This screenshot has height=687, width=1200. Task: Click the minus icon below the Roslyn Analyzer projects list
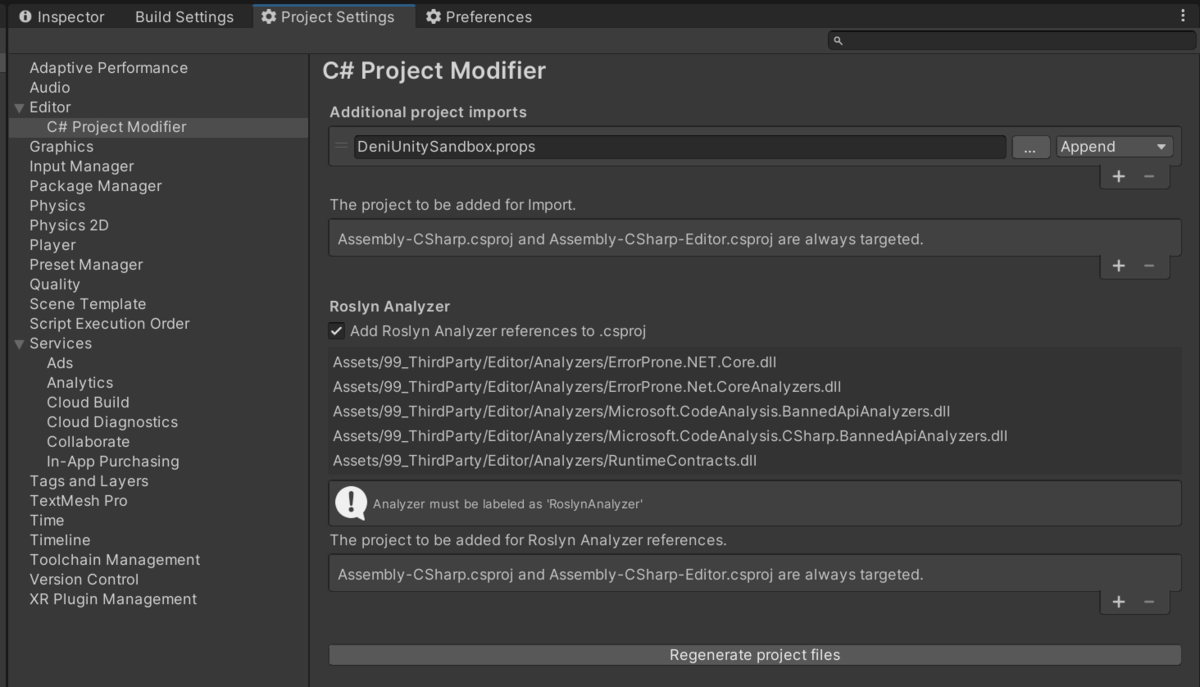coord(1149,601)
